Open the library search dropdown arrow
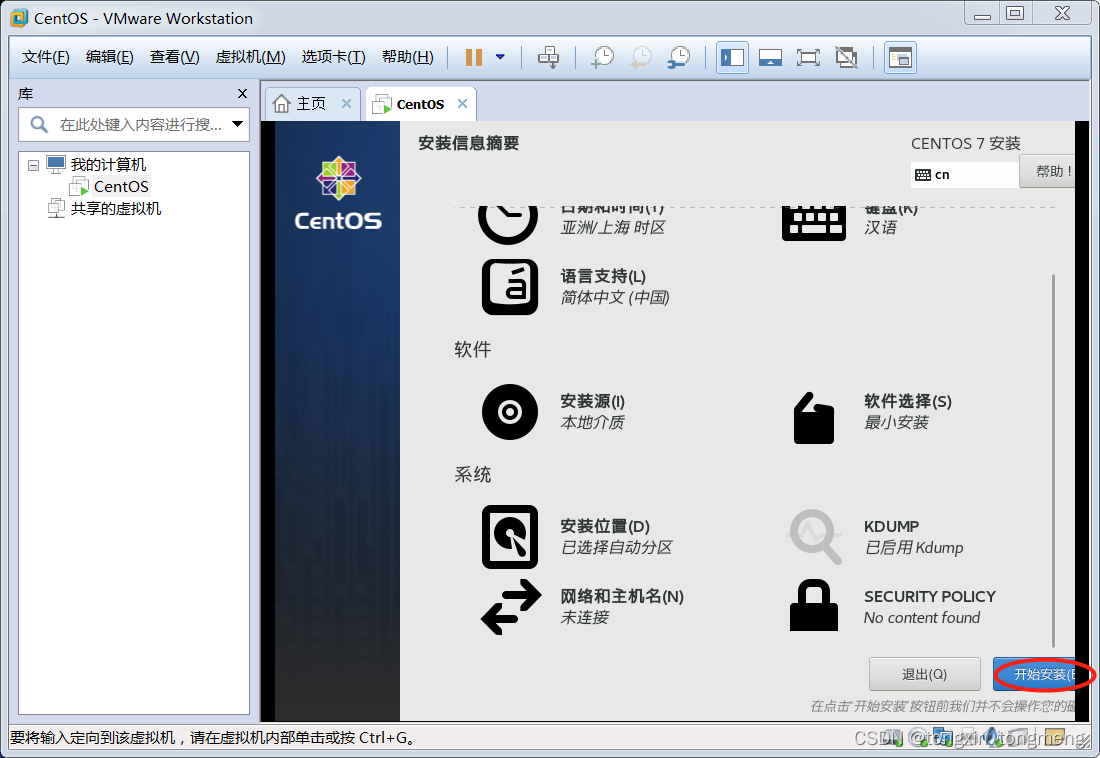Screen dimensions: 1100x758 pyautogui.click(x=238, y=124)
